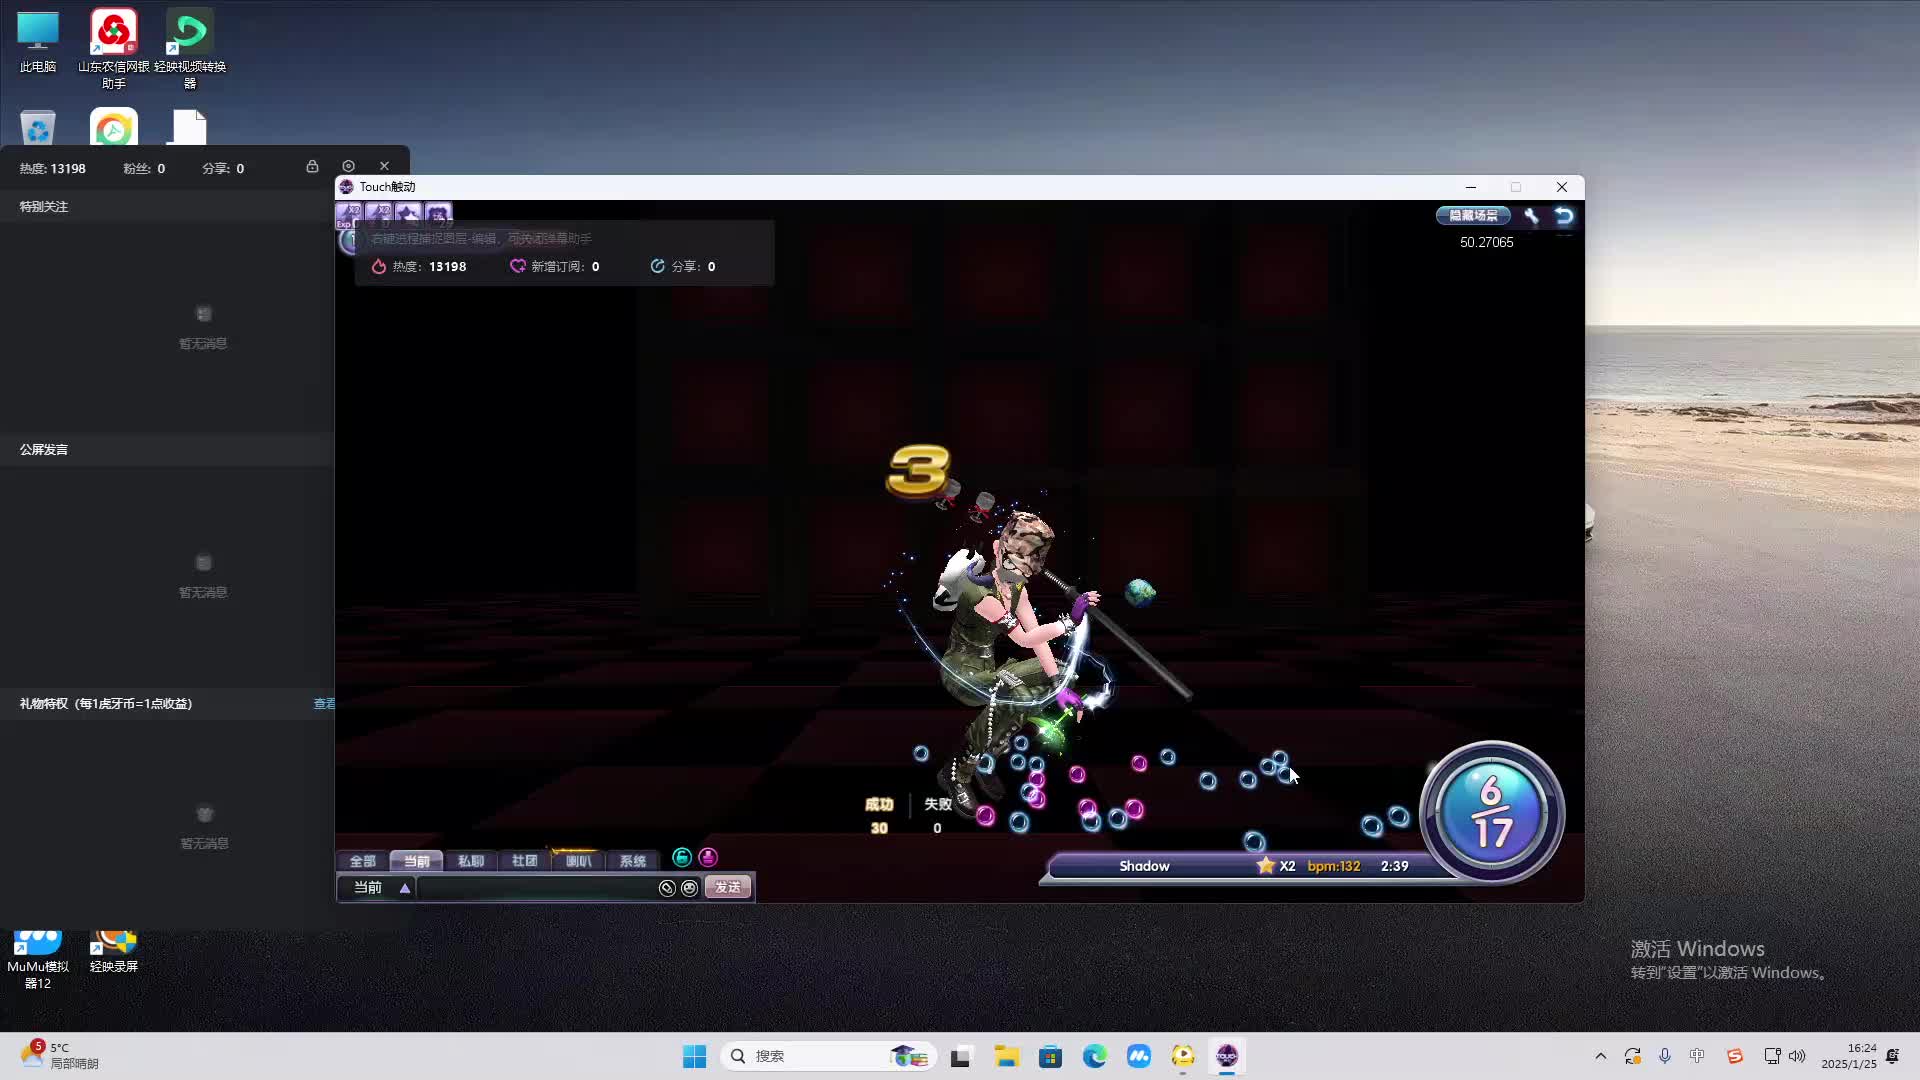Click the eraser clear icon in chat input

[x=667, y=888]
